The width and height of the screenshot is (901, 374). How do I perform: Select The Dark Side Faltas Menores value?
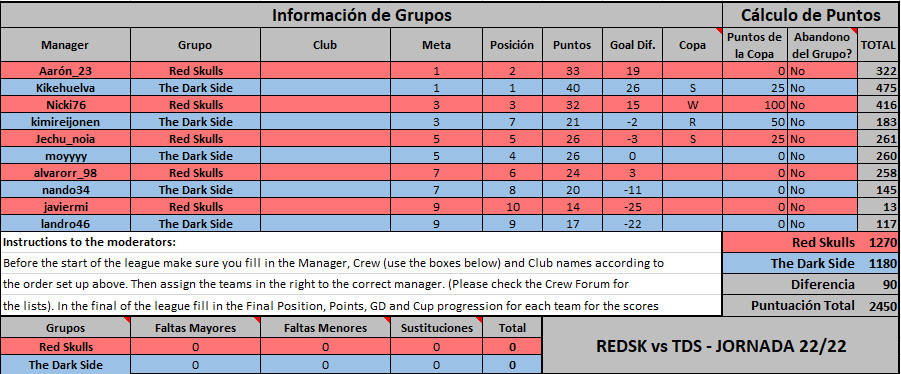tap(326, 365)
